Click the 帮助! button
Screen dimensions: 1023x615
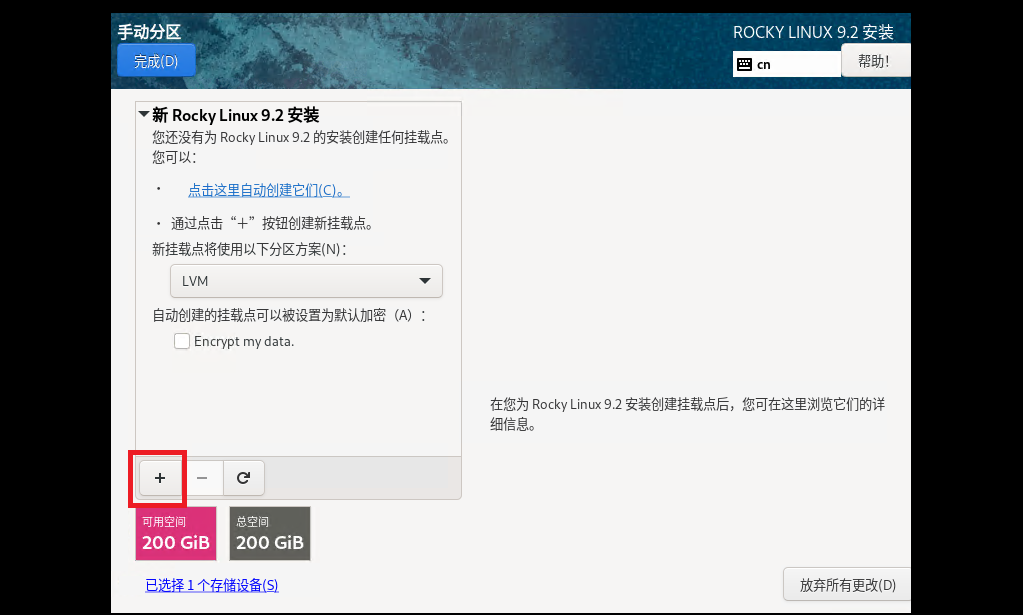point(874,61)
